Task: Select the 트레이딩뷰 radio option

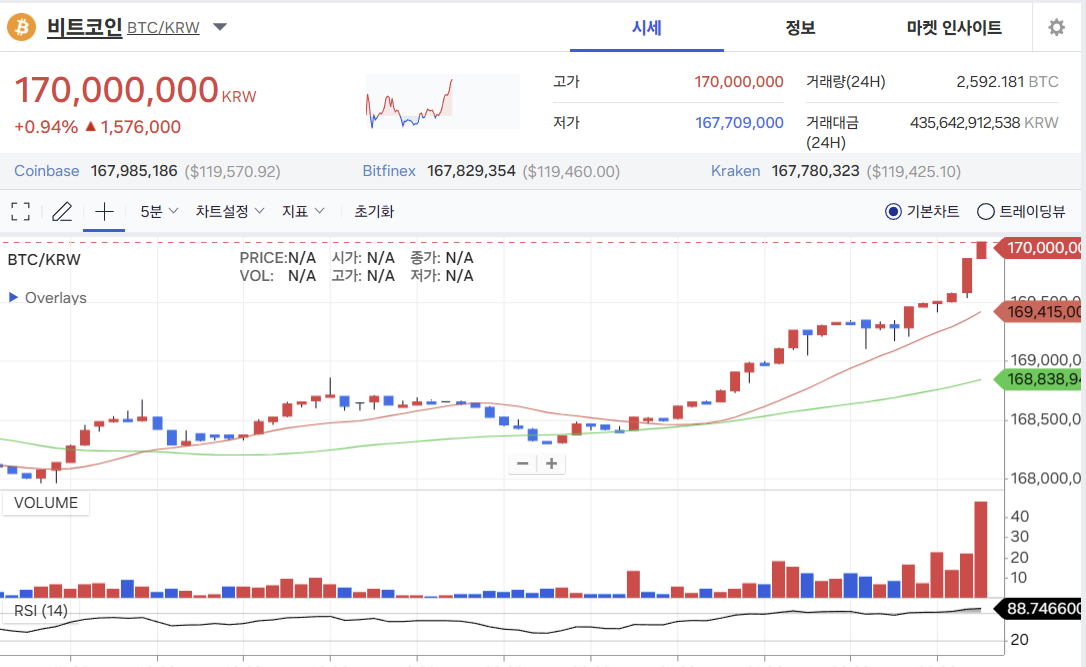Action: (985, 211)
